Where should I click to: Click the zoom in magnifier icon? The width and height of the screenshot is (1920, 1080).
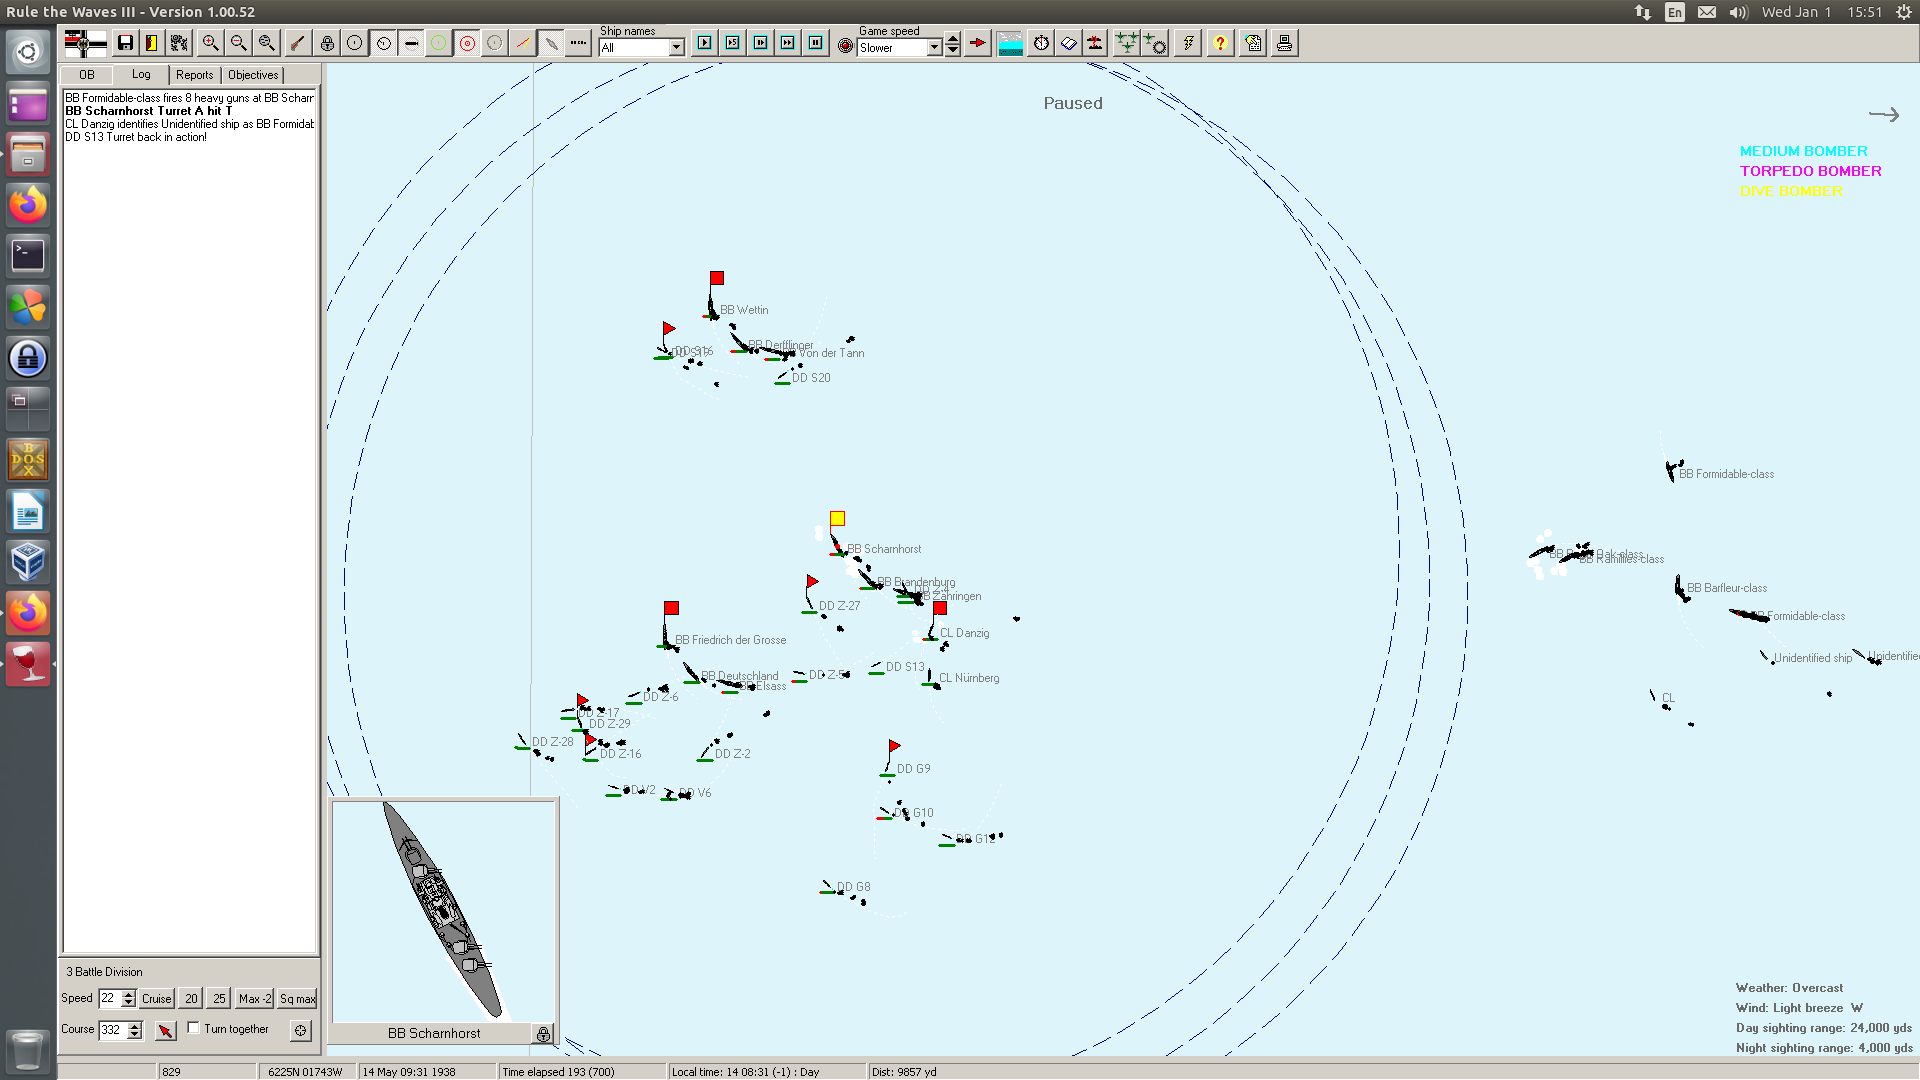[x=210, y=43]
